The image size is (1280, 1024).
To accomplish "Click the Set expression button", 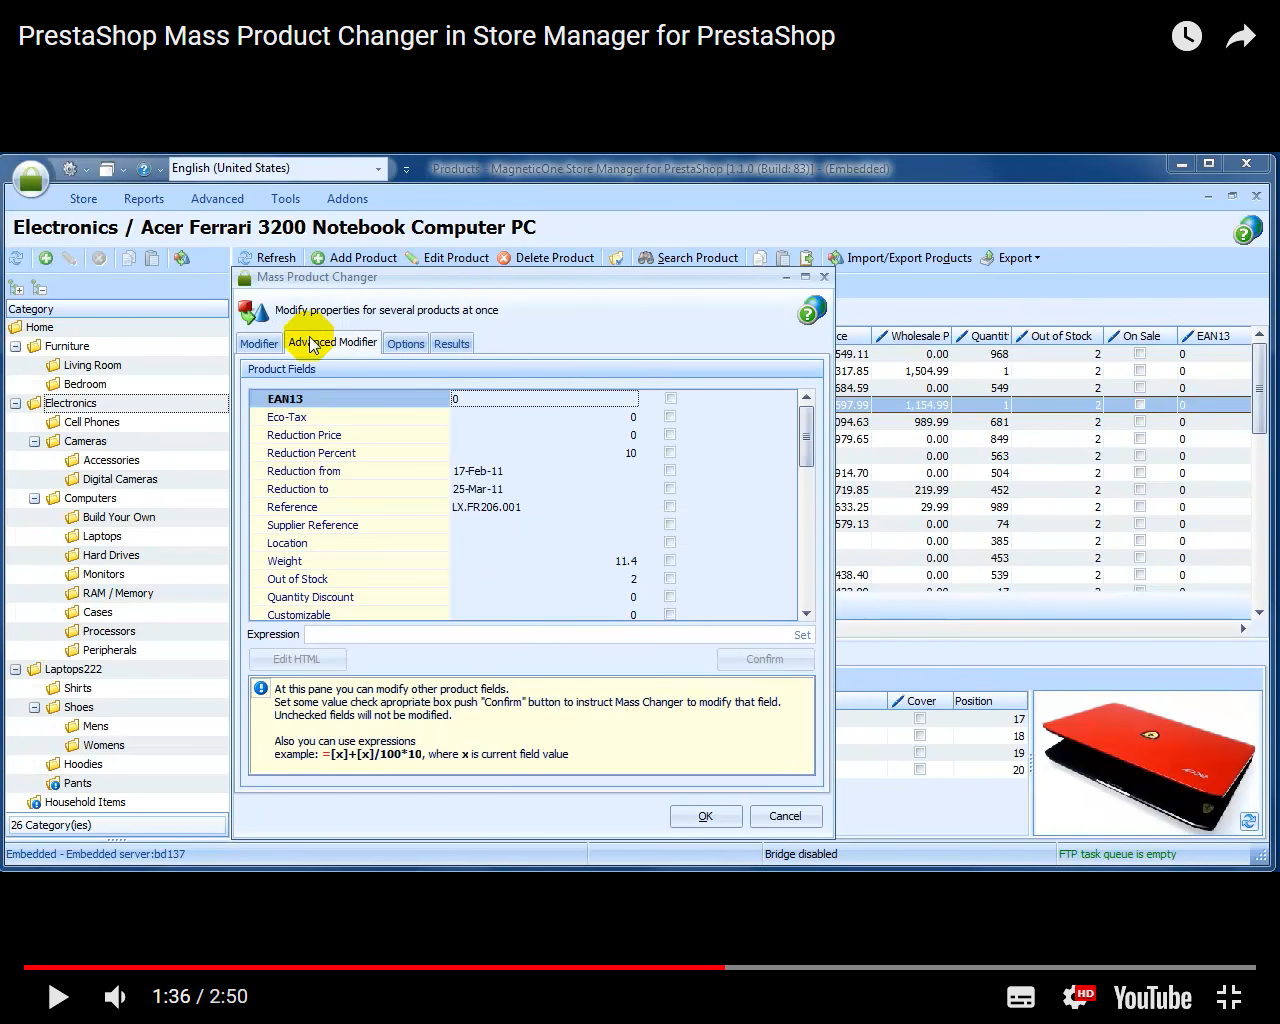I will click(802, 635).
